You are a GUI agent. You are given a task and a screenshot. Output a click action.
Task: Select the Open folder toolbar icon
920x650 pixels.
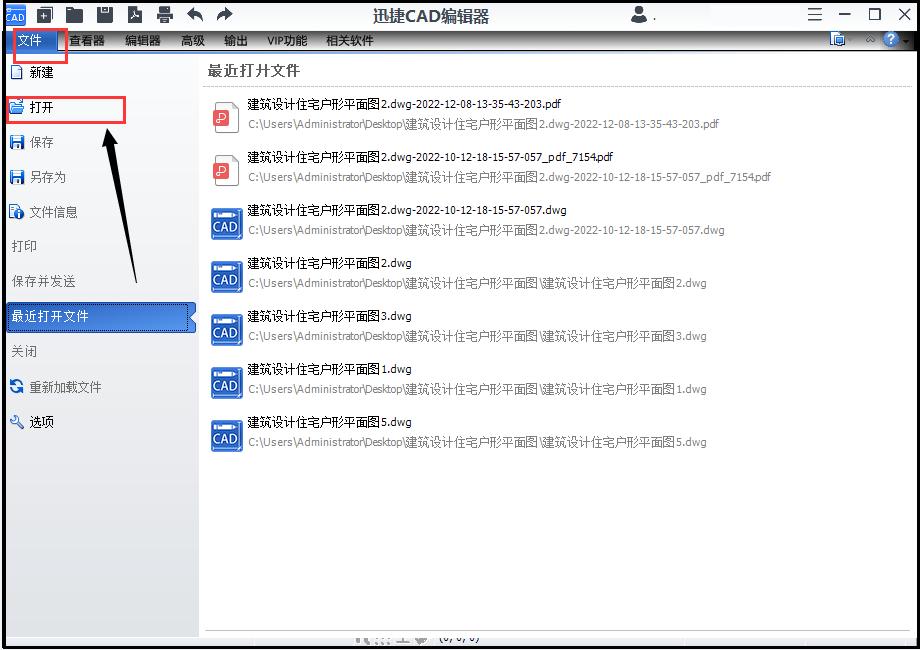coord(72,15)
